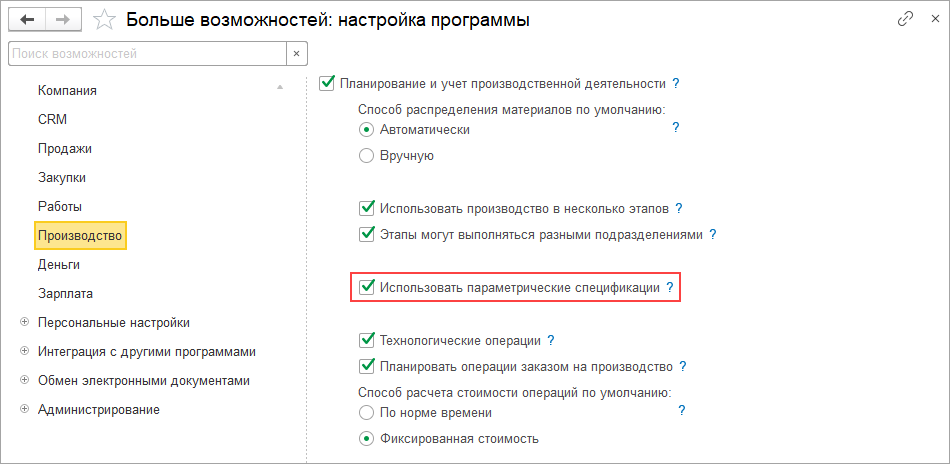950x464 pixels.
Task: Open help for Использовать параметрические спецификации
Action: point(670,287)
